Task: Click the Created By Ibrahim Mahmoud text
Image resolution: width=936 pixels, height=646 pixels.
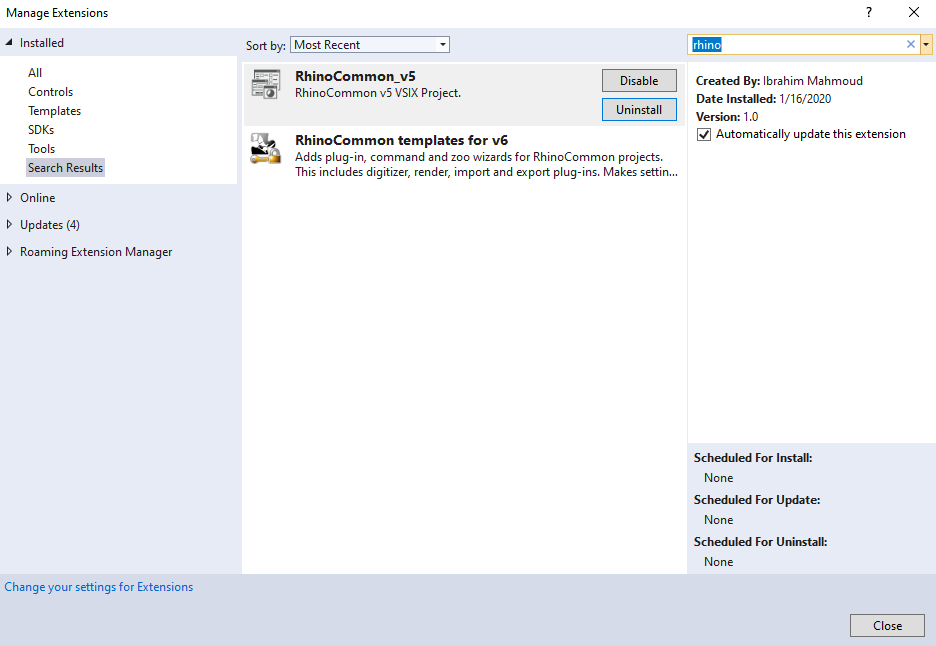Action: pyautogui.click(x=779, y=81)
